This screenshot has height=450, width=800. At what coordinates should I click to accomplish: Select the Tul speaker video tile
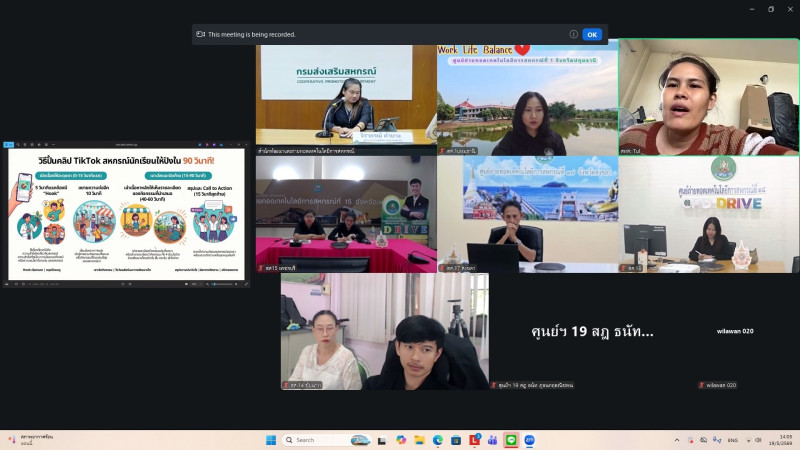coord(709,97)
